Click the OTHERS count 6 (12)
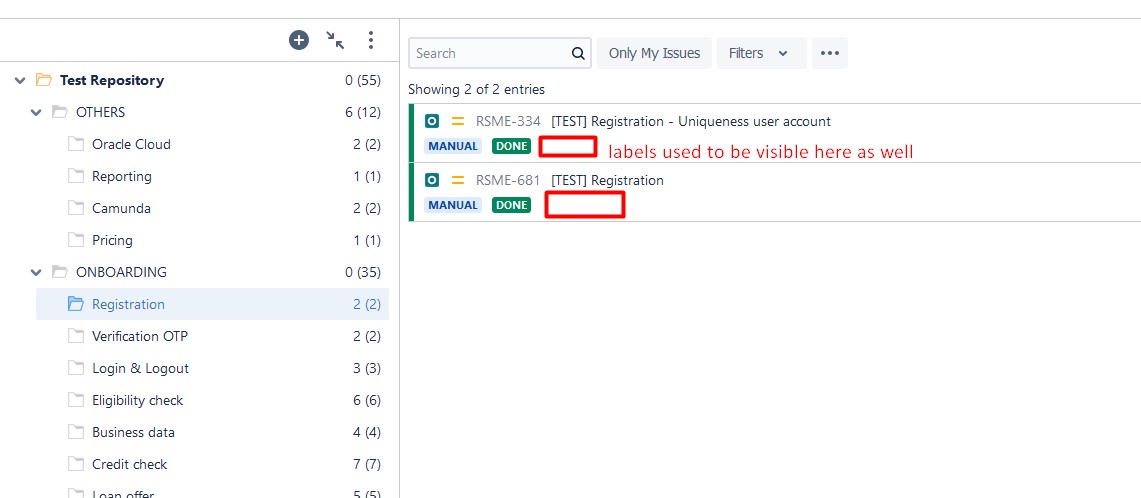 point(363,112)
